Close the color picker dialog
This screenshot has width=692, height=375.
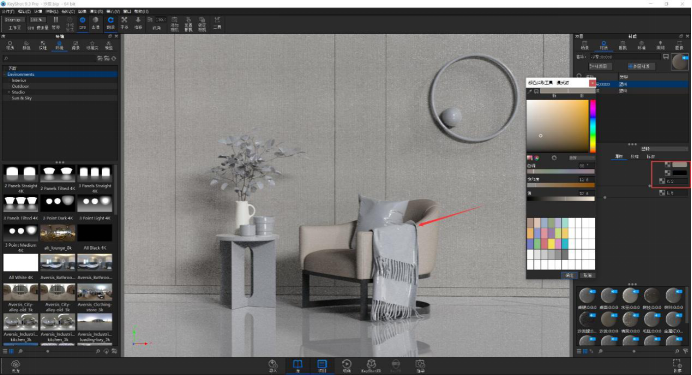pyautogui.click(x=592, y=83)
